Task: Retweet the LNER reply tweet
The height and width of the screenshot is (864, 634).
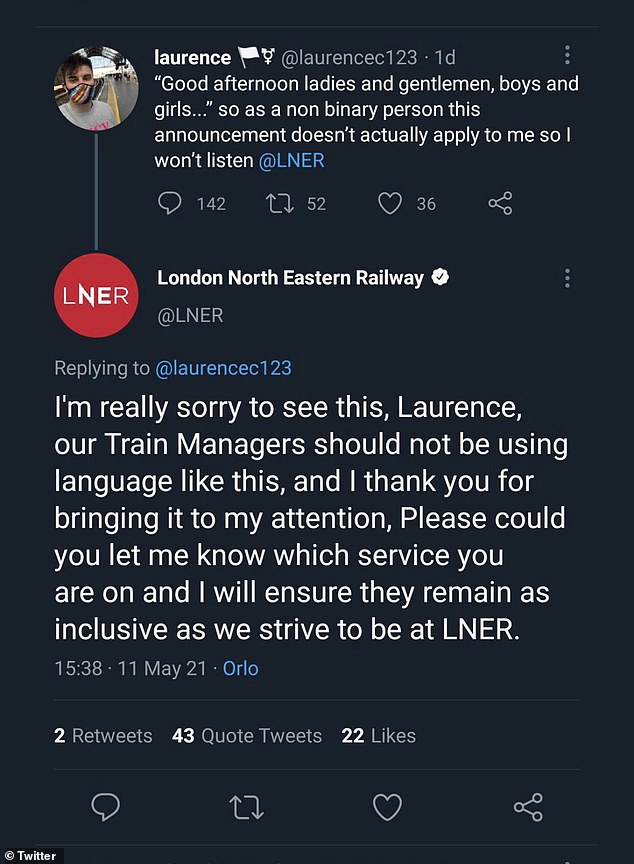Action: point(247,807)
